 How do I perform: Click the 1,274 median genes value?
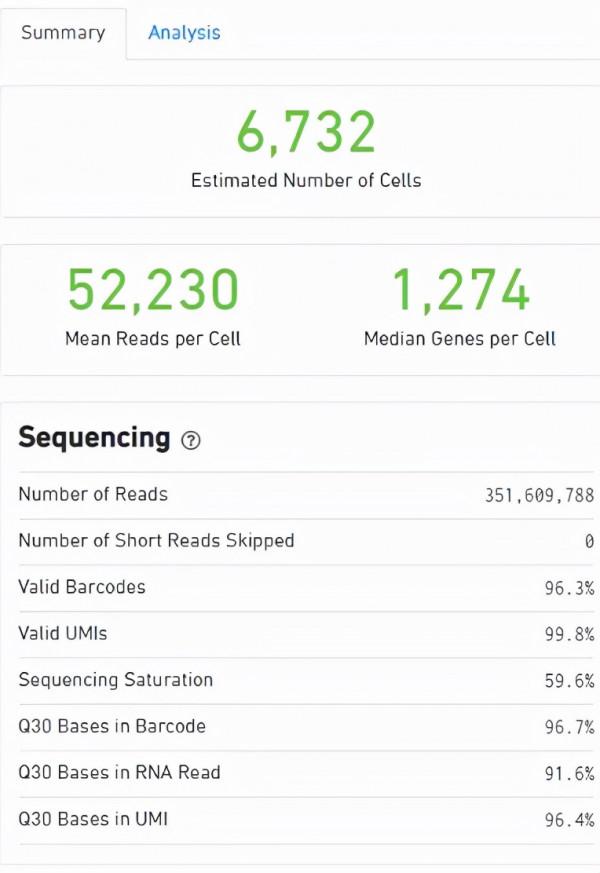coord(460,291)
